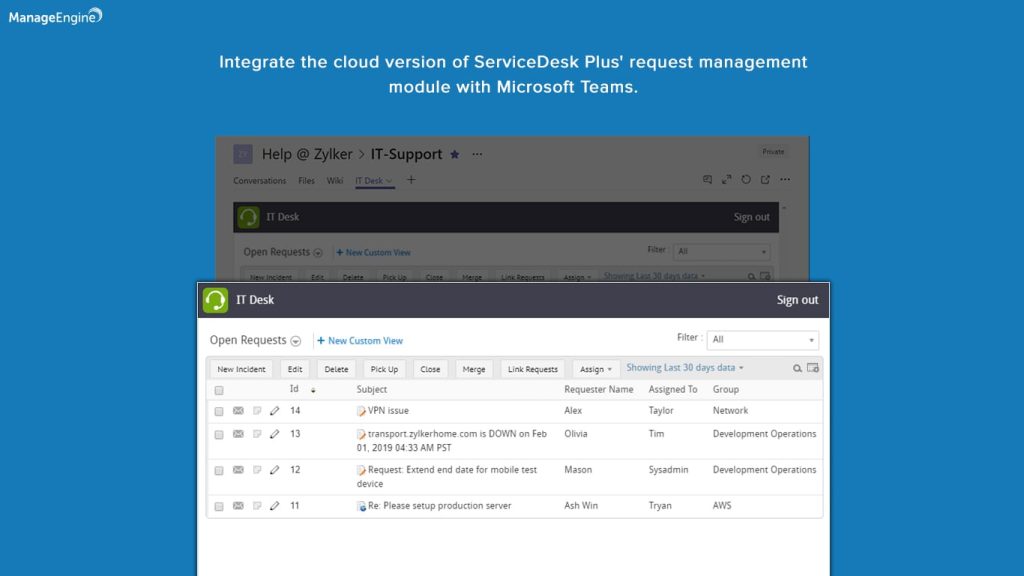1024x576 pixels.
Task: Click the Sign out link
Action: coord(797,300)
